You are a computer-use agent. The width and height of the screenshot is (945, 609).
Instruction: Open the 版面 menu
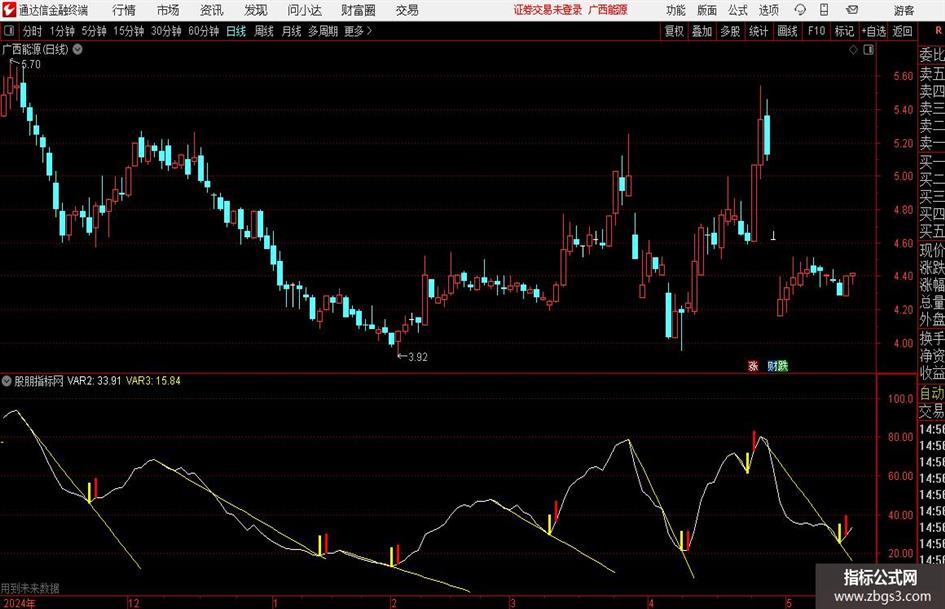click(x=707, y=10)
